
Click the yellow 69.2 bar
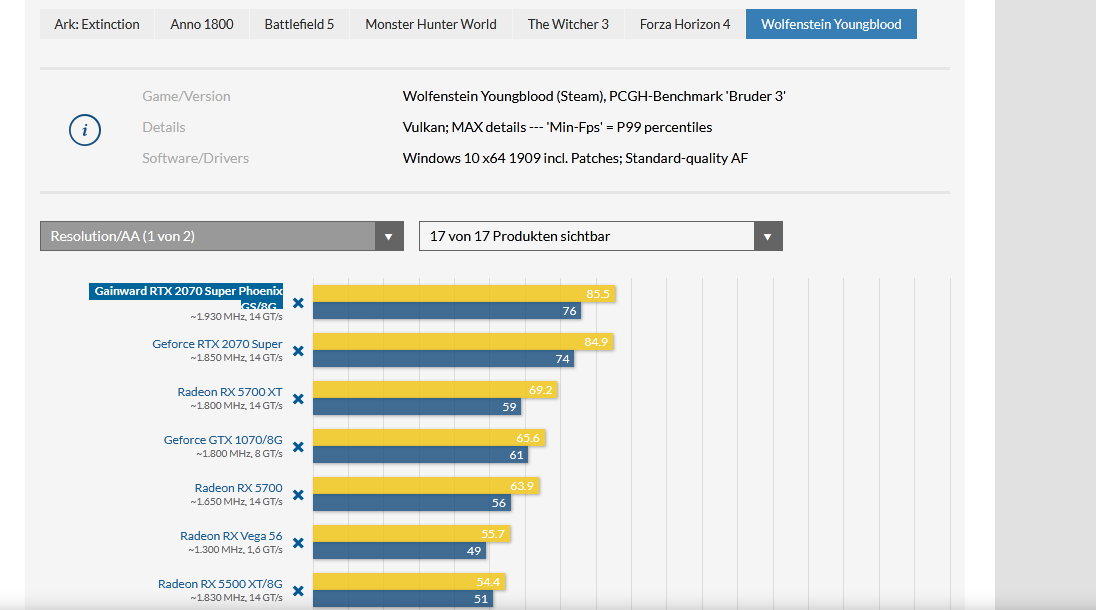pos(435,390)
